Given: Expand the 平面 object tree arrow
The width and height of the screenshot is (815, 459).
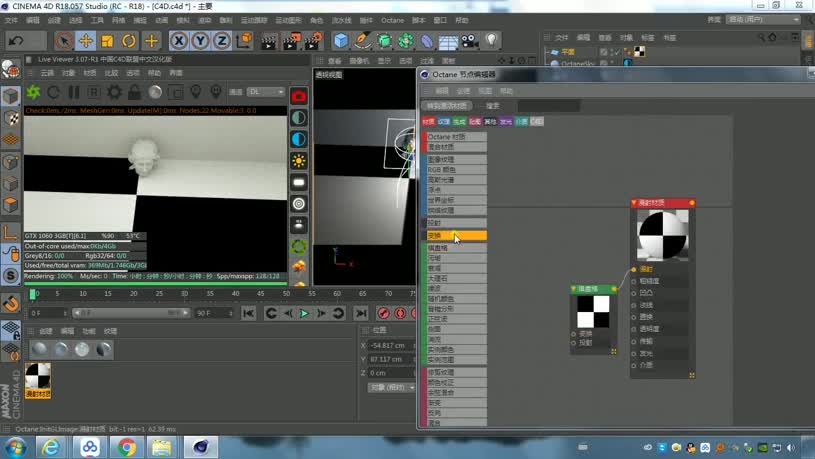Looking at the screenshot, I should [x=548, y=52].
